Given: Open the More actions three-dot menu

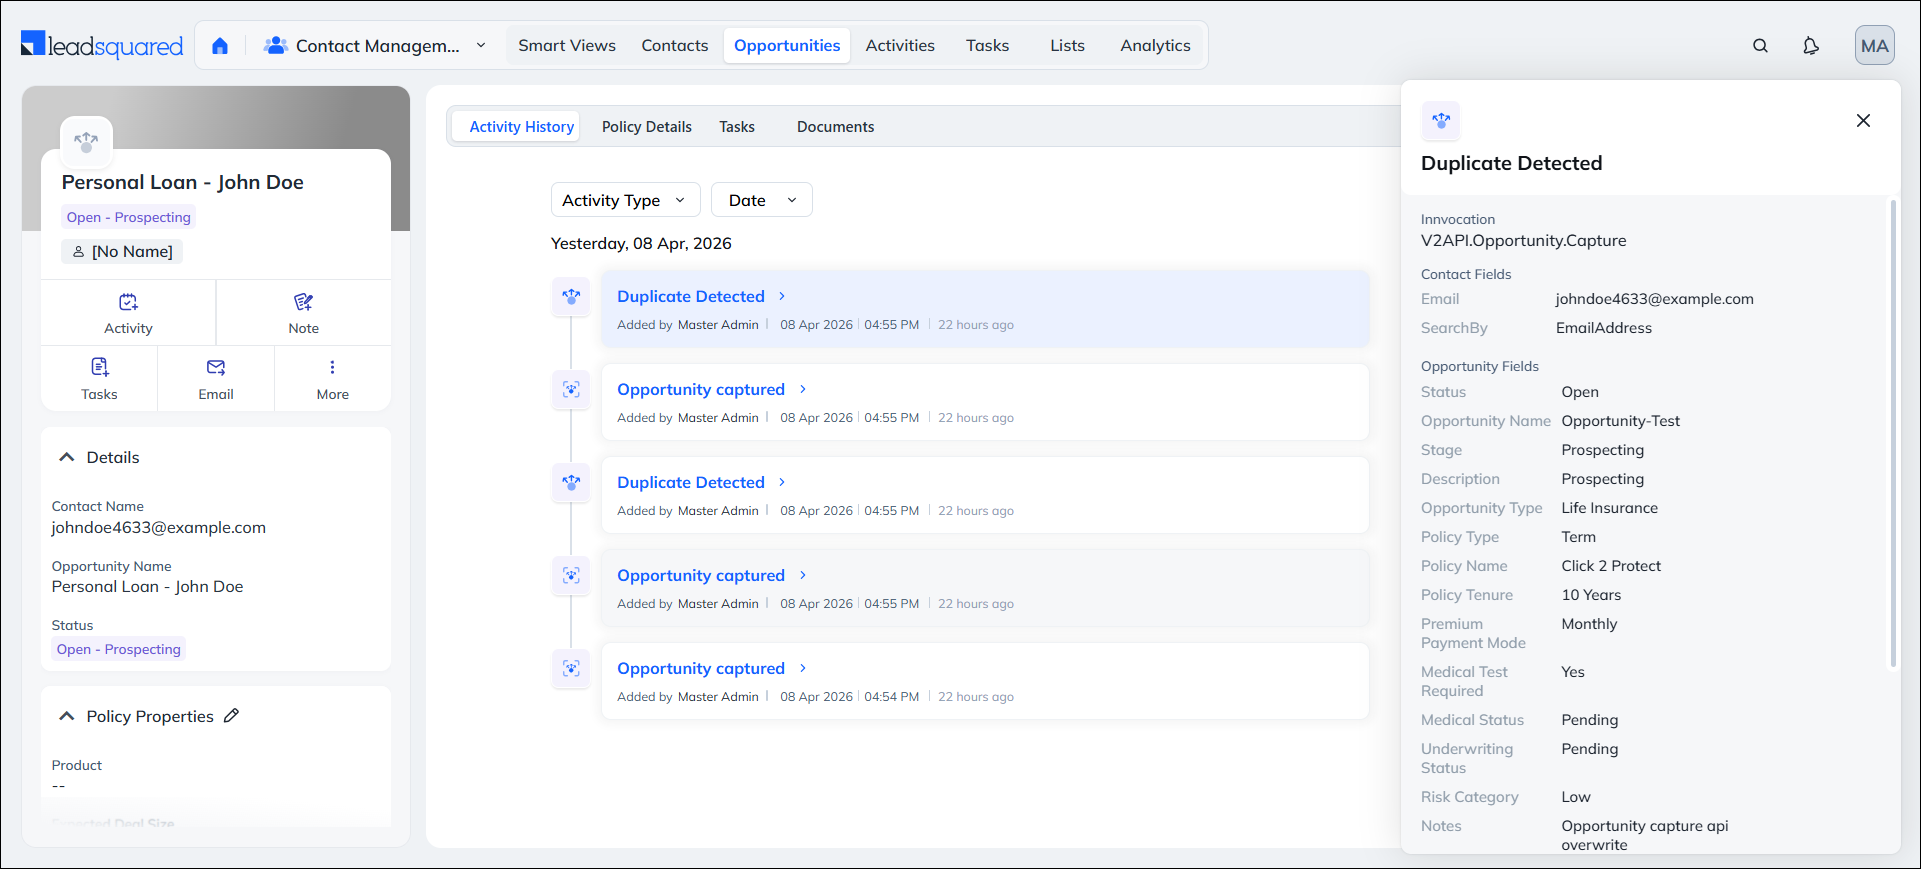Looking at the screenshot, I should click(332, 368).
